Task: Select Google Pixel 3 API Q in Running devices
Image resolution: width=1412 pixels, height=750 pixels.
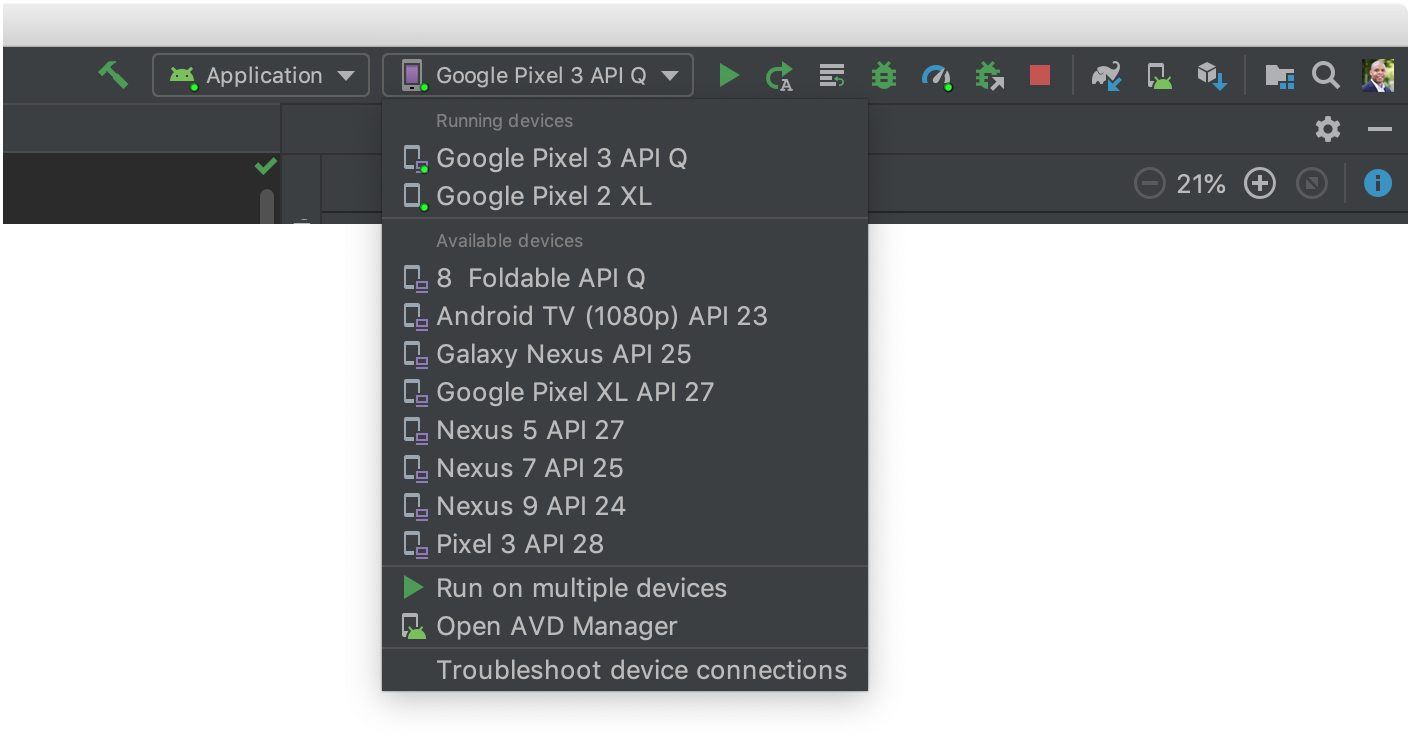Action: tap(625, 158)
